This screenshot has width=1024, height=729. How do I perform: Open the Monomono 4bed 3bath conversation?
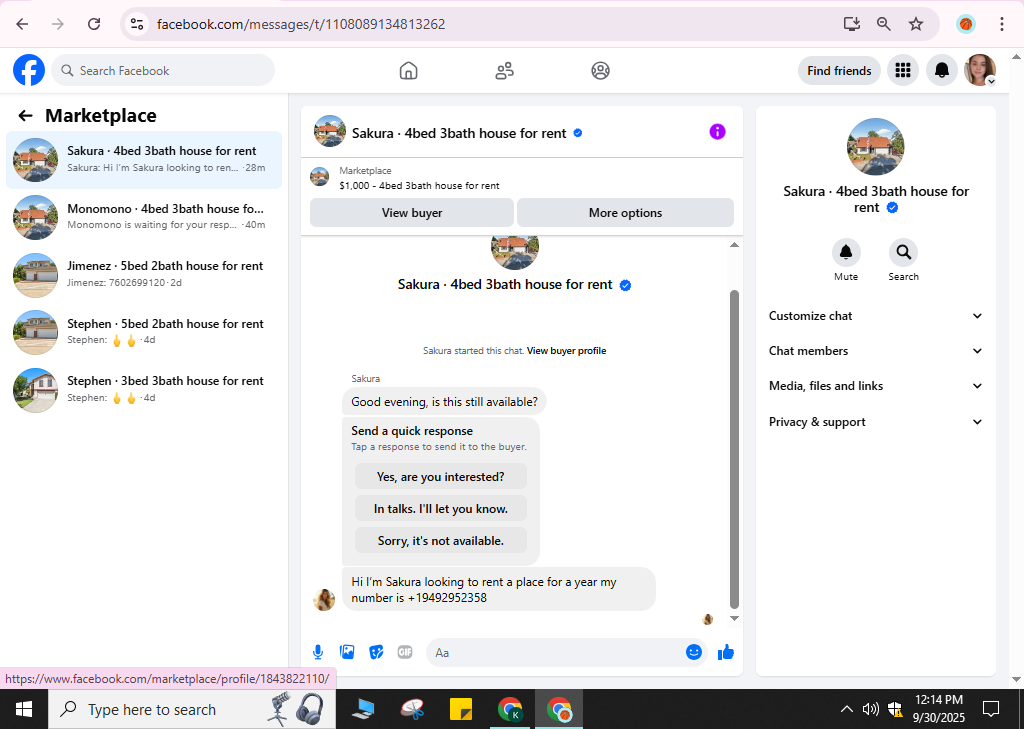tap(144, 217)
